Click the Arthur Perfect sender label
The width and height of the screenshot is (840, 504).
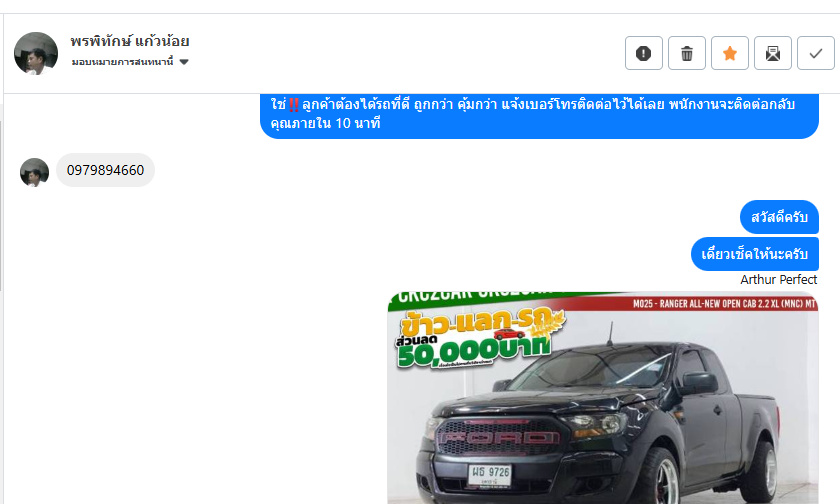pyautogui.click(x=778, y=280)
